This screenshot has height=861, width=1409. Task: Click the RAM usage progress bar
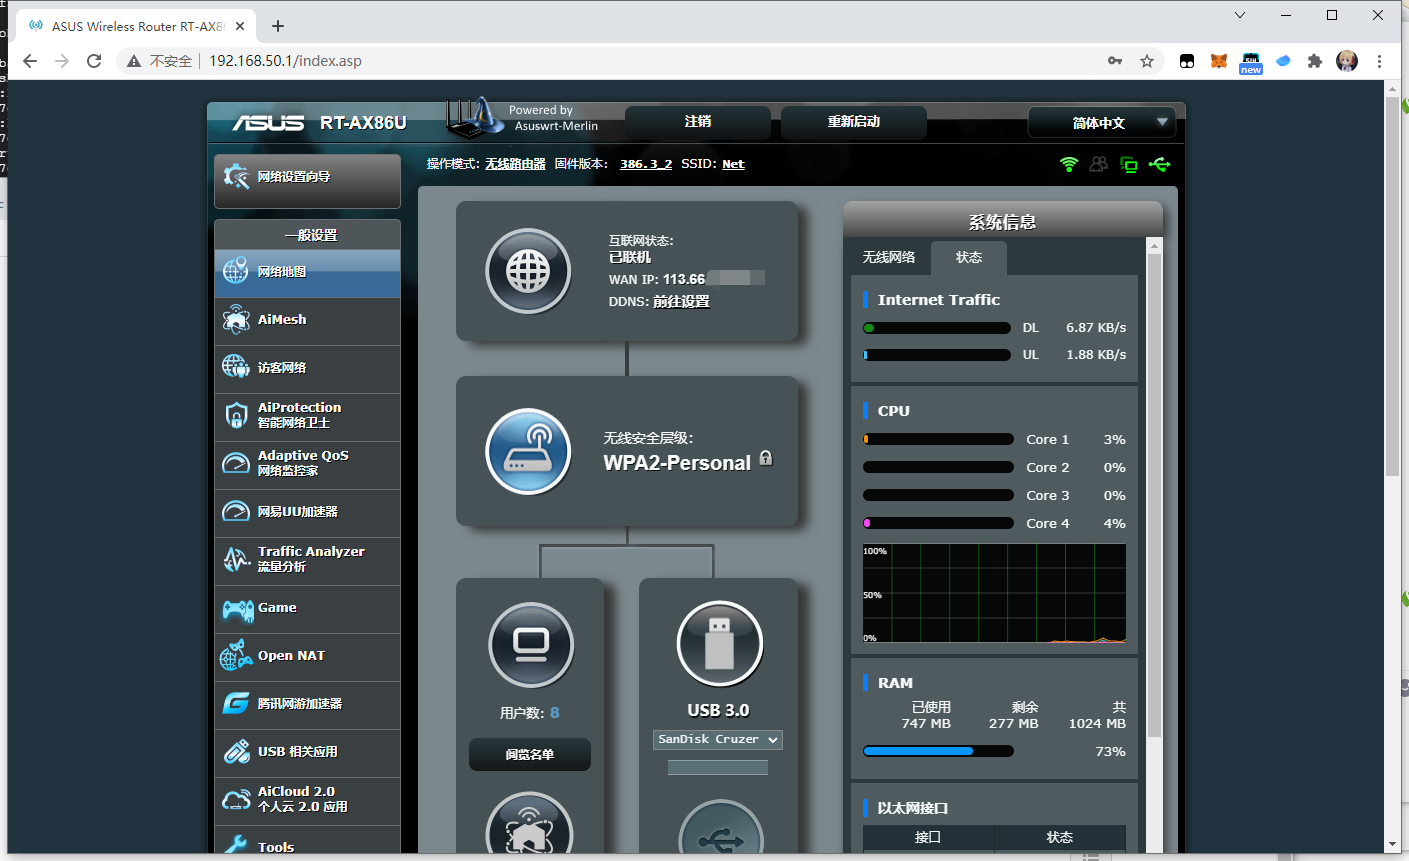pyautogui.click(x=938, y=751)
